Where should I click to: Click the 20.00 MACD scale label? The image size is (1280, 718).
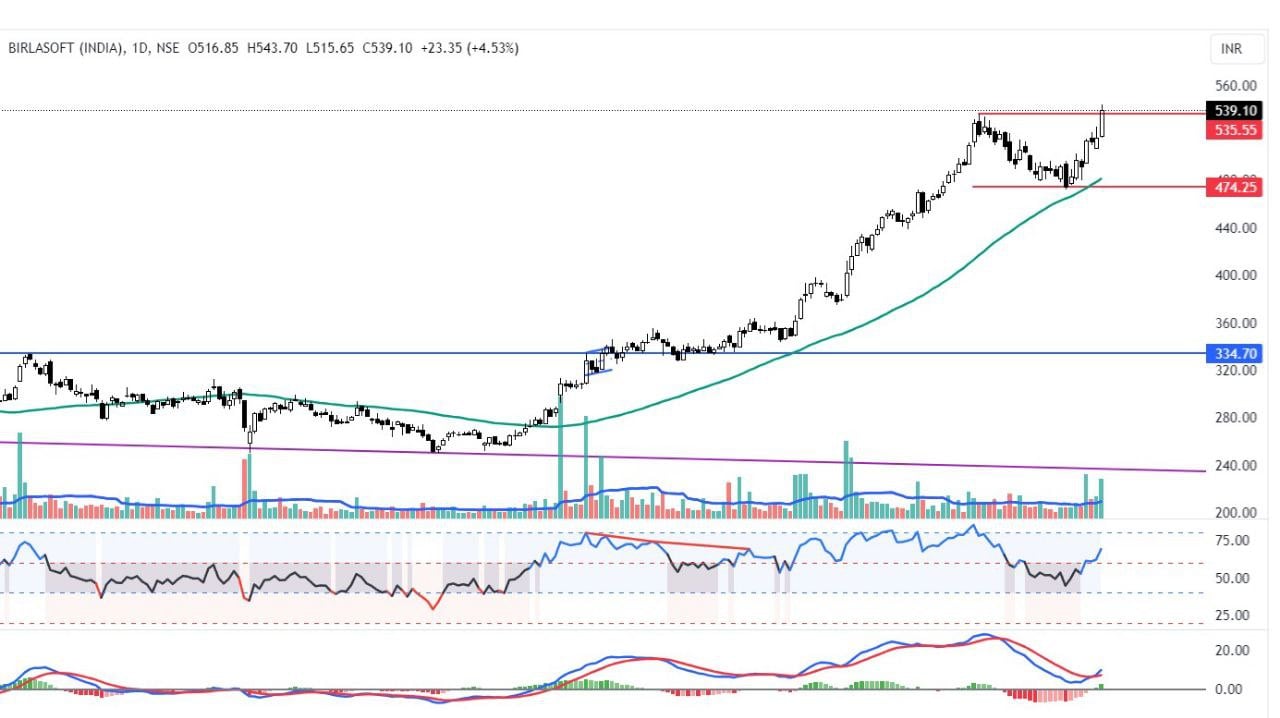pyautogui.click(x=1236, y=650)
